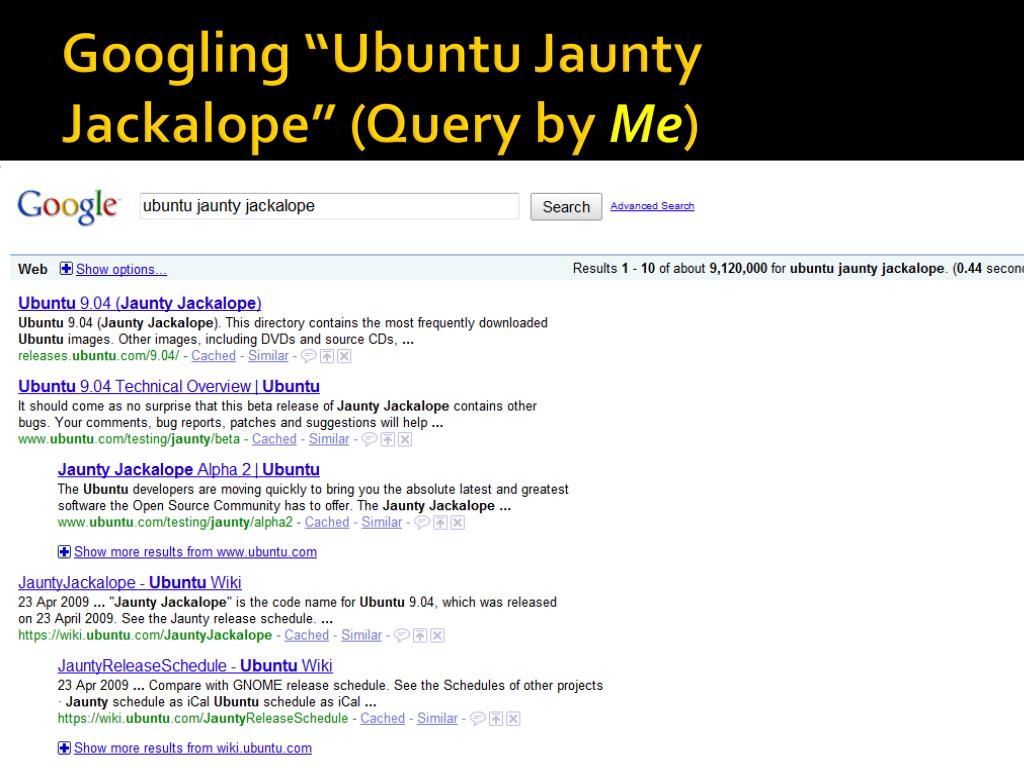1024x768 pixels.
Task: Click comment bubble icon on wiki JauntyJackalope result
Action: tap(402, 635)
